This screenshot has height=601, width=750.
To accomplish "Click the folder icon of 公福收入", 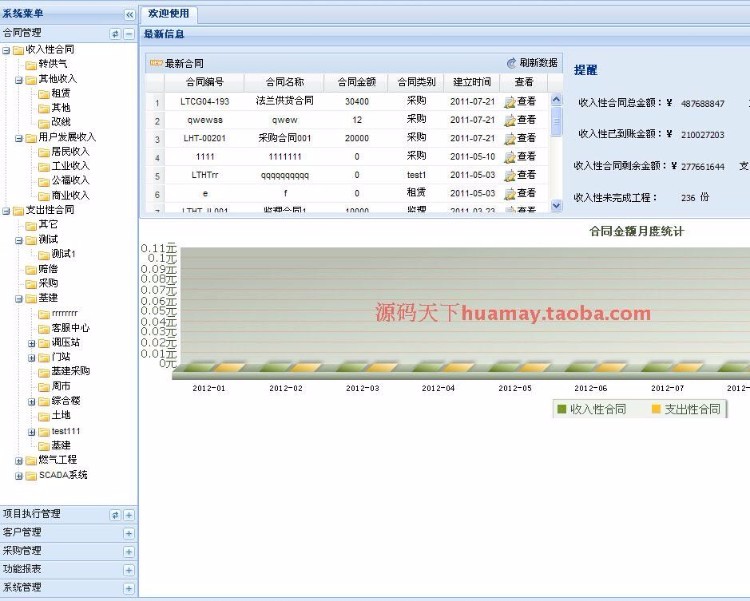I will 44,181.
